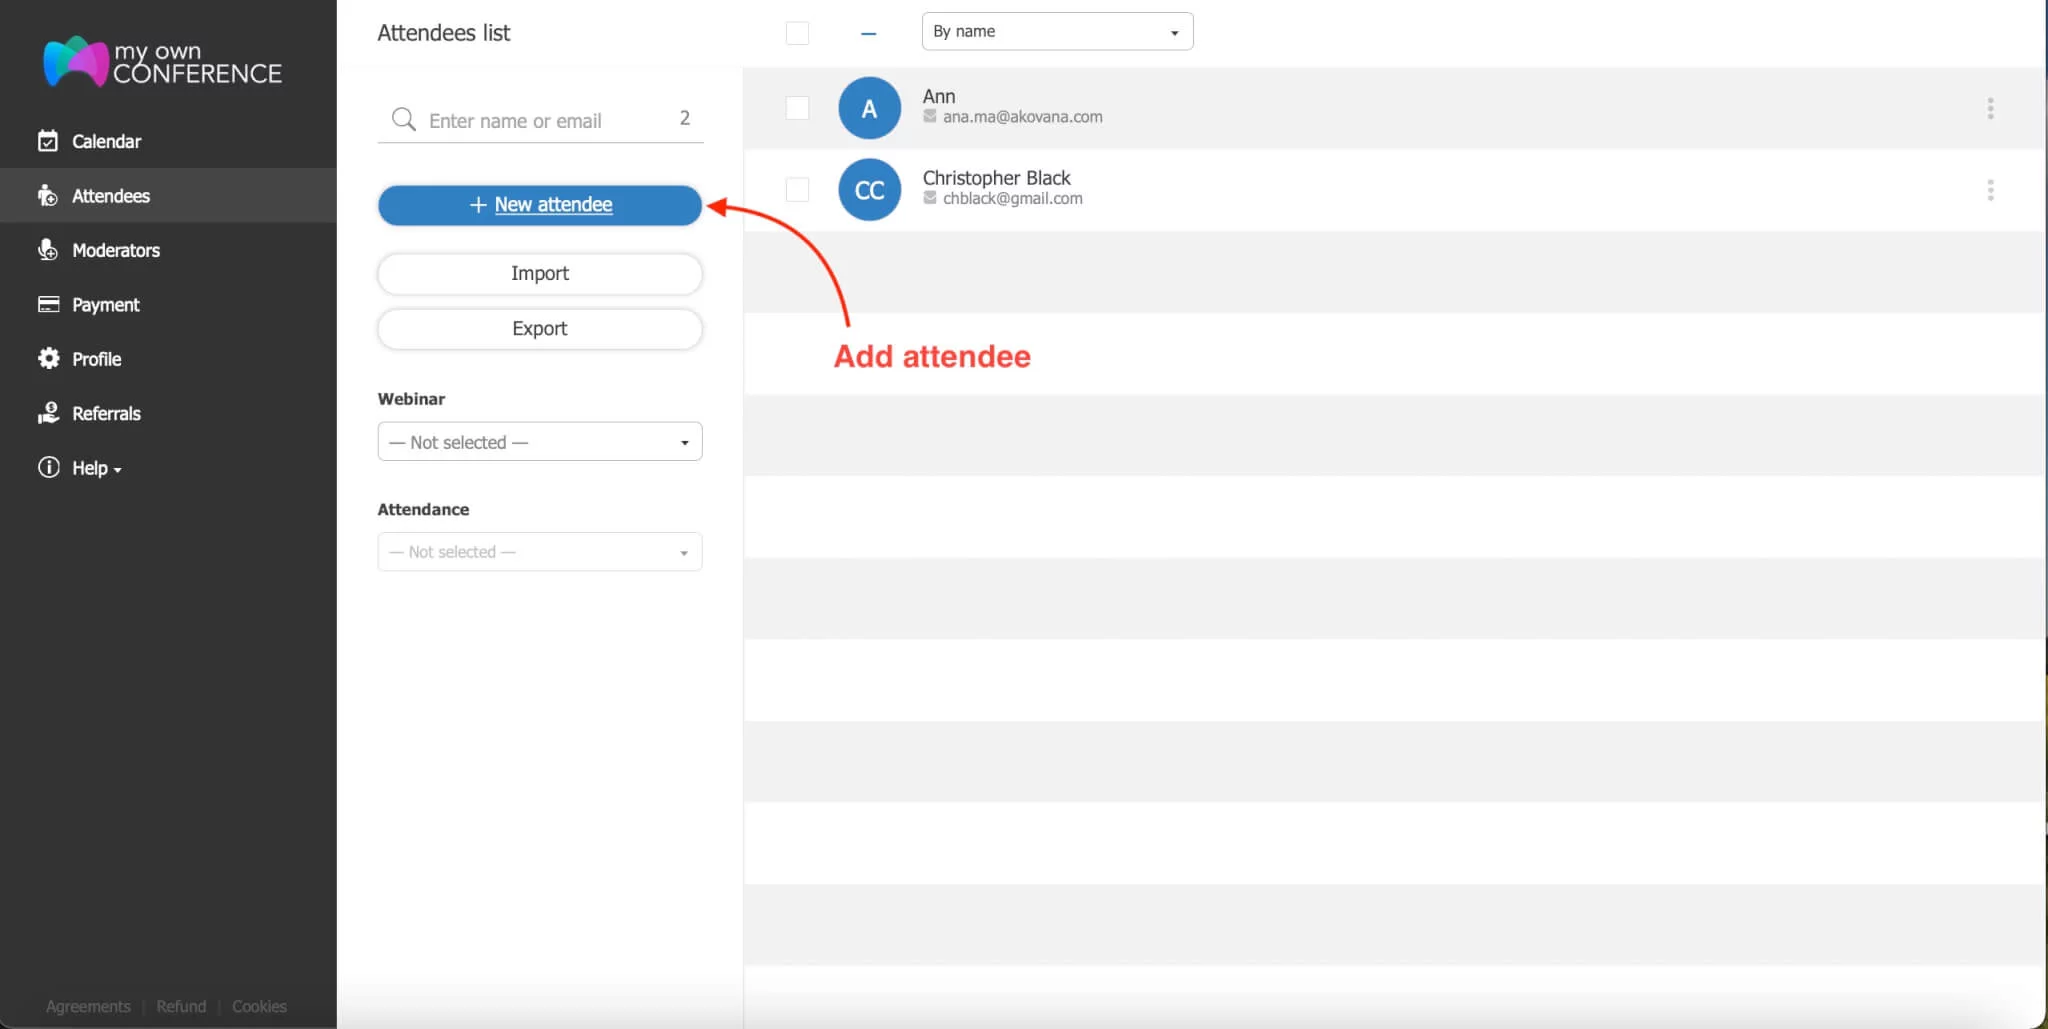Select the Referrals sidebar icon

point(48,413)
